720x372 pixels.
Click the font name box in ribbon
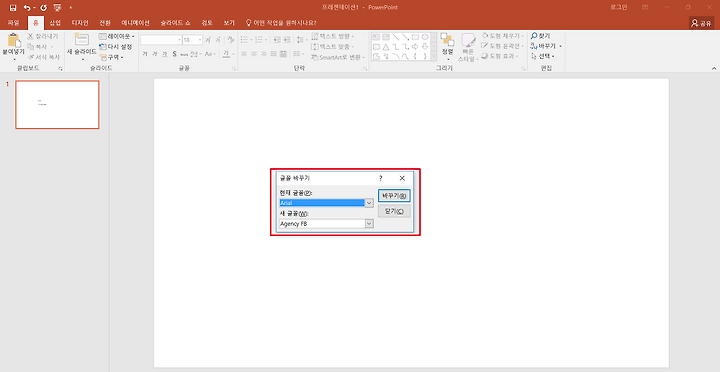(161, 40)
